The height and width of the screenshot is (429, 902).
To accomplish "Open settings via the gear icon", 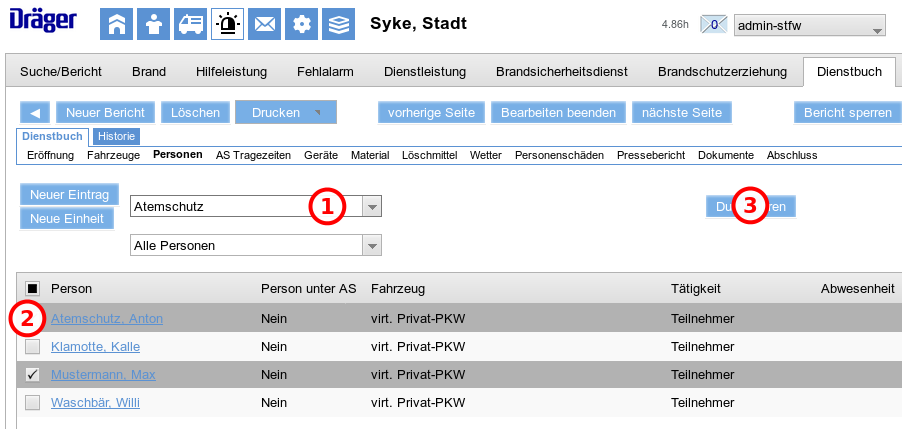I will [301, 24].
